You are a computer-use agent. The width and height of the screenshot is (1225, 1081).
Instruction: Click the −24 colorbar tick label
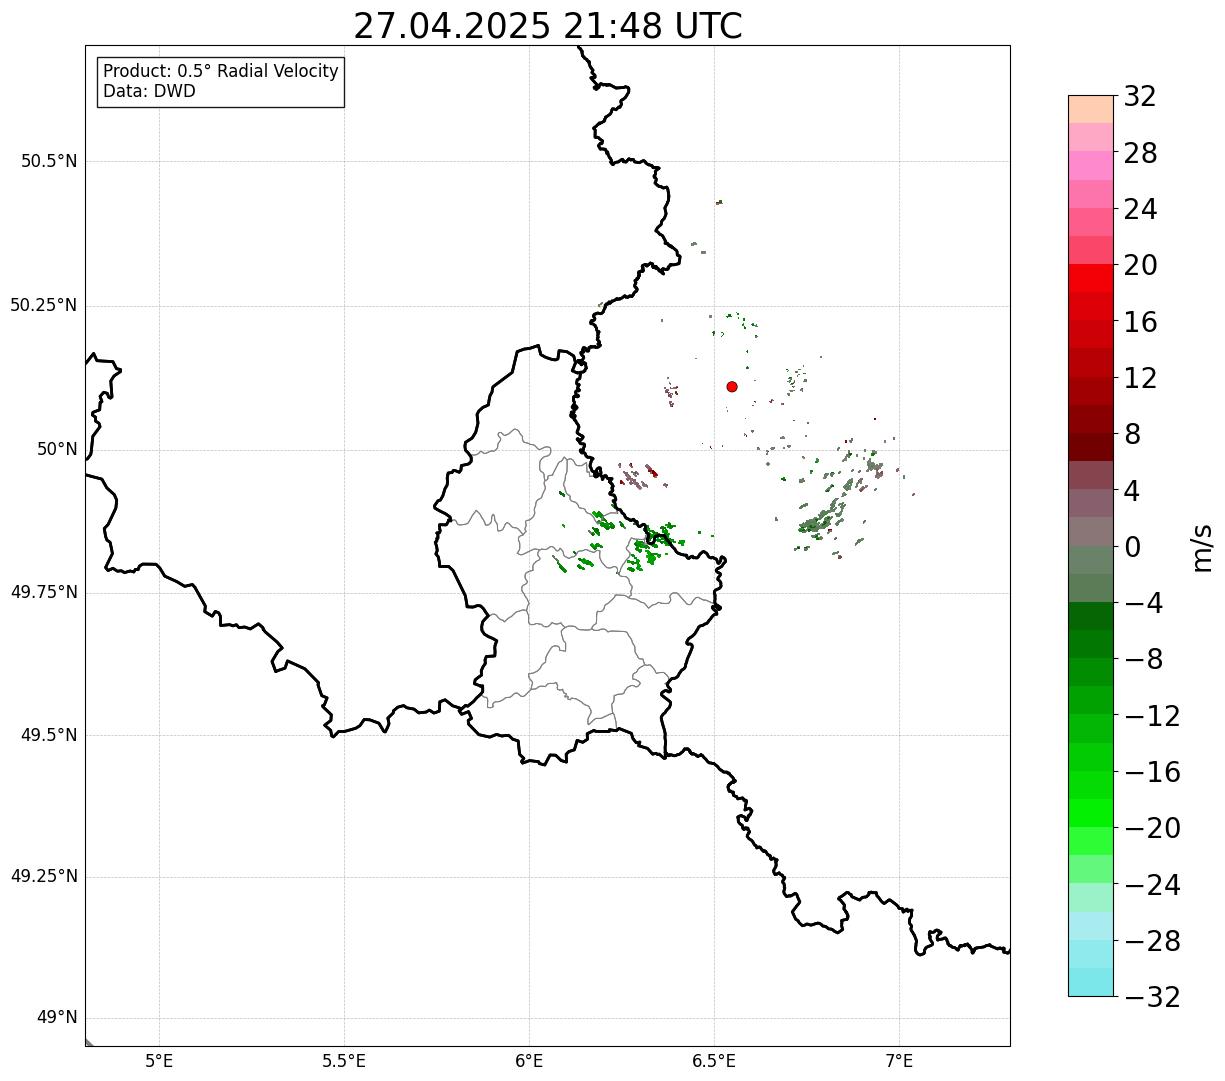point(1152,885)
